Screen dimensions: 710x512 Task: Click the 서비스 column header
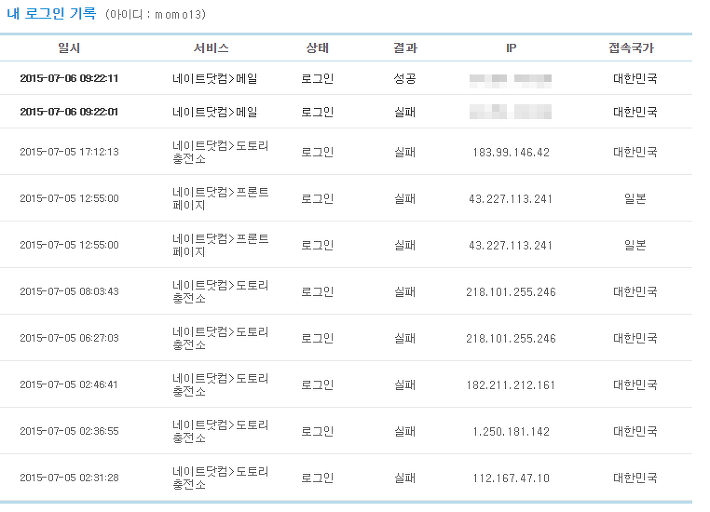211,48
